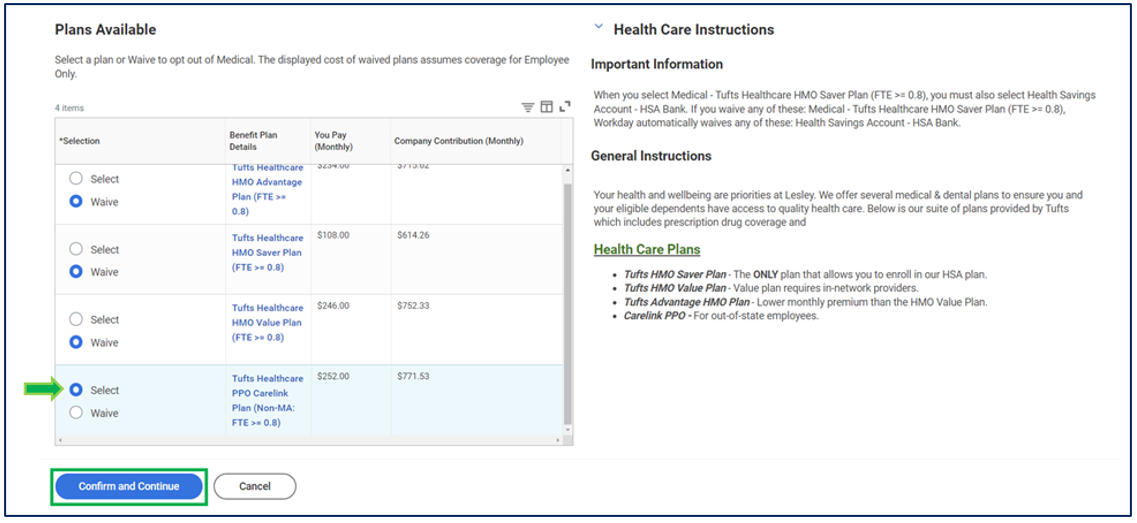This screenshot has height=523, width=1137.
Task: Click the You Pay (Monthly) column header
Action: (350, 141)
